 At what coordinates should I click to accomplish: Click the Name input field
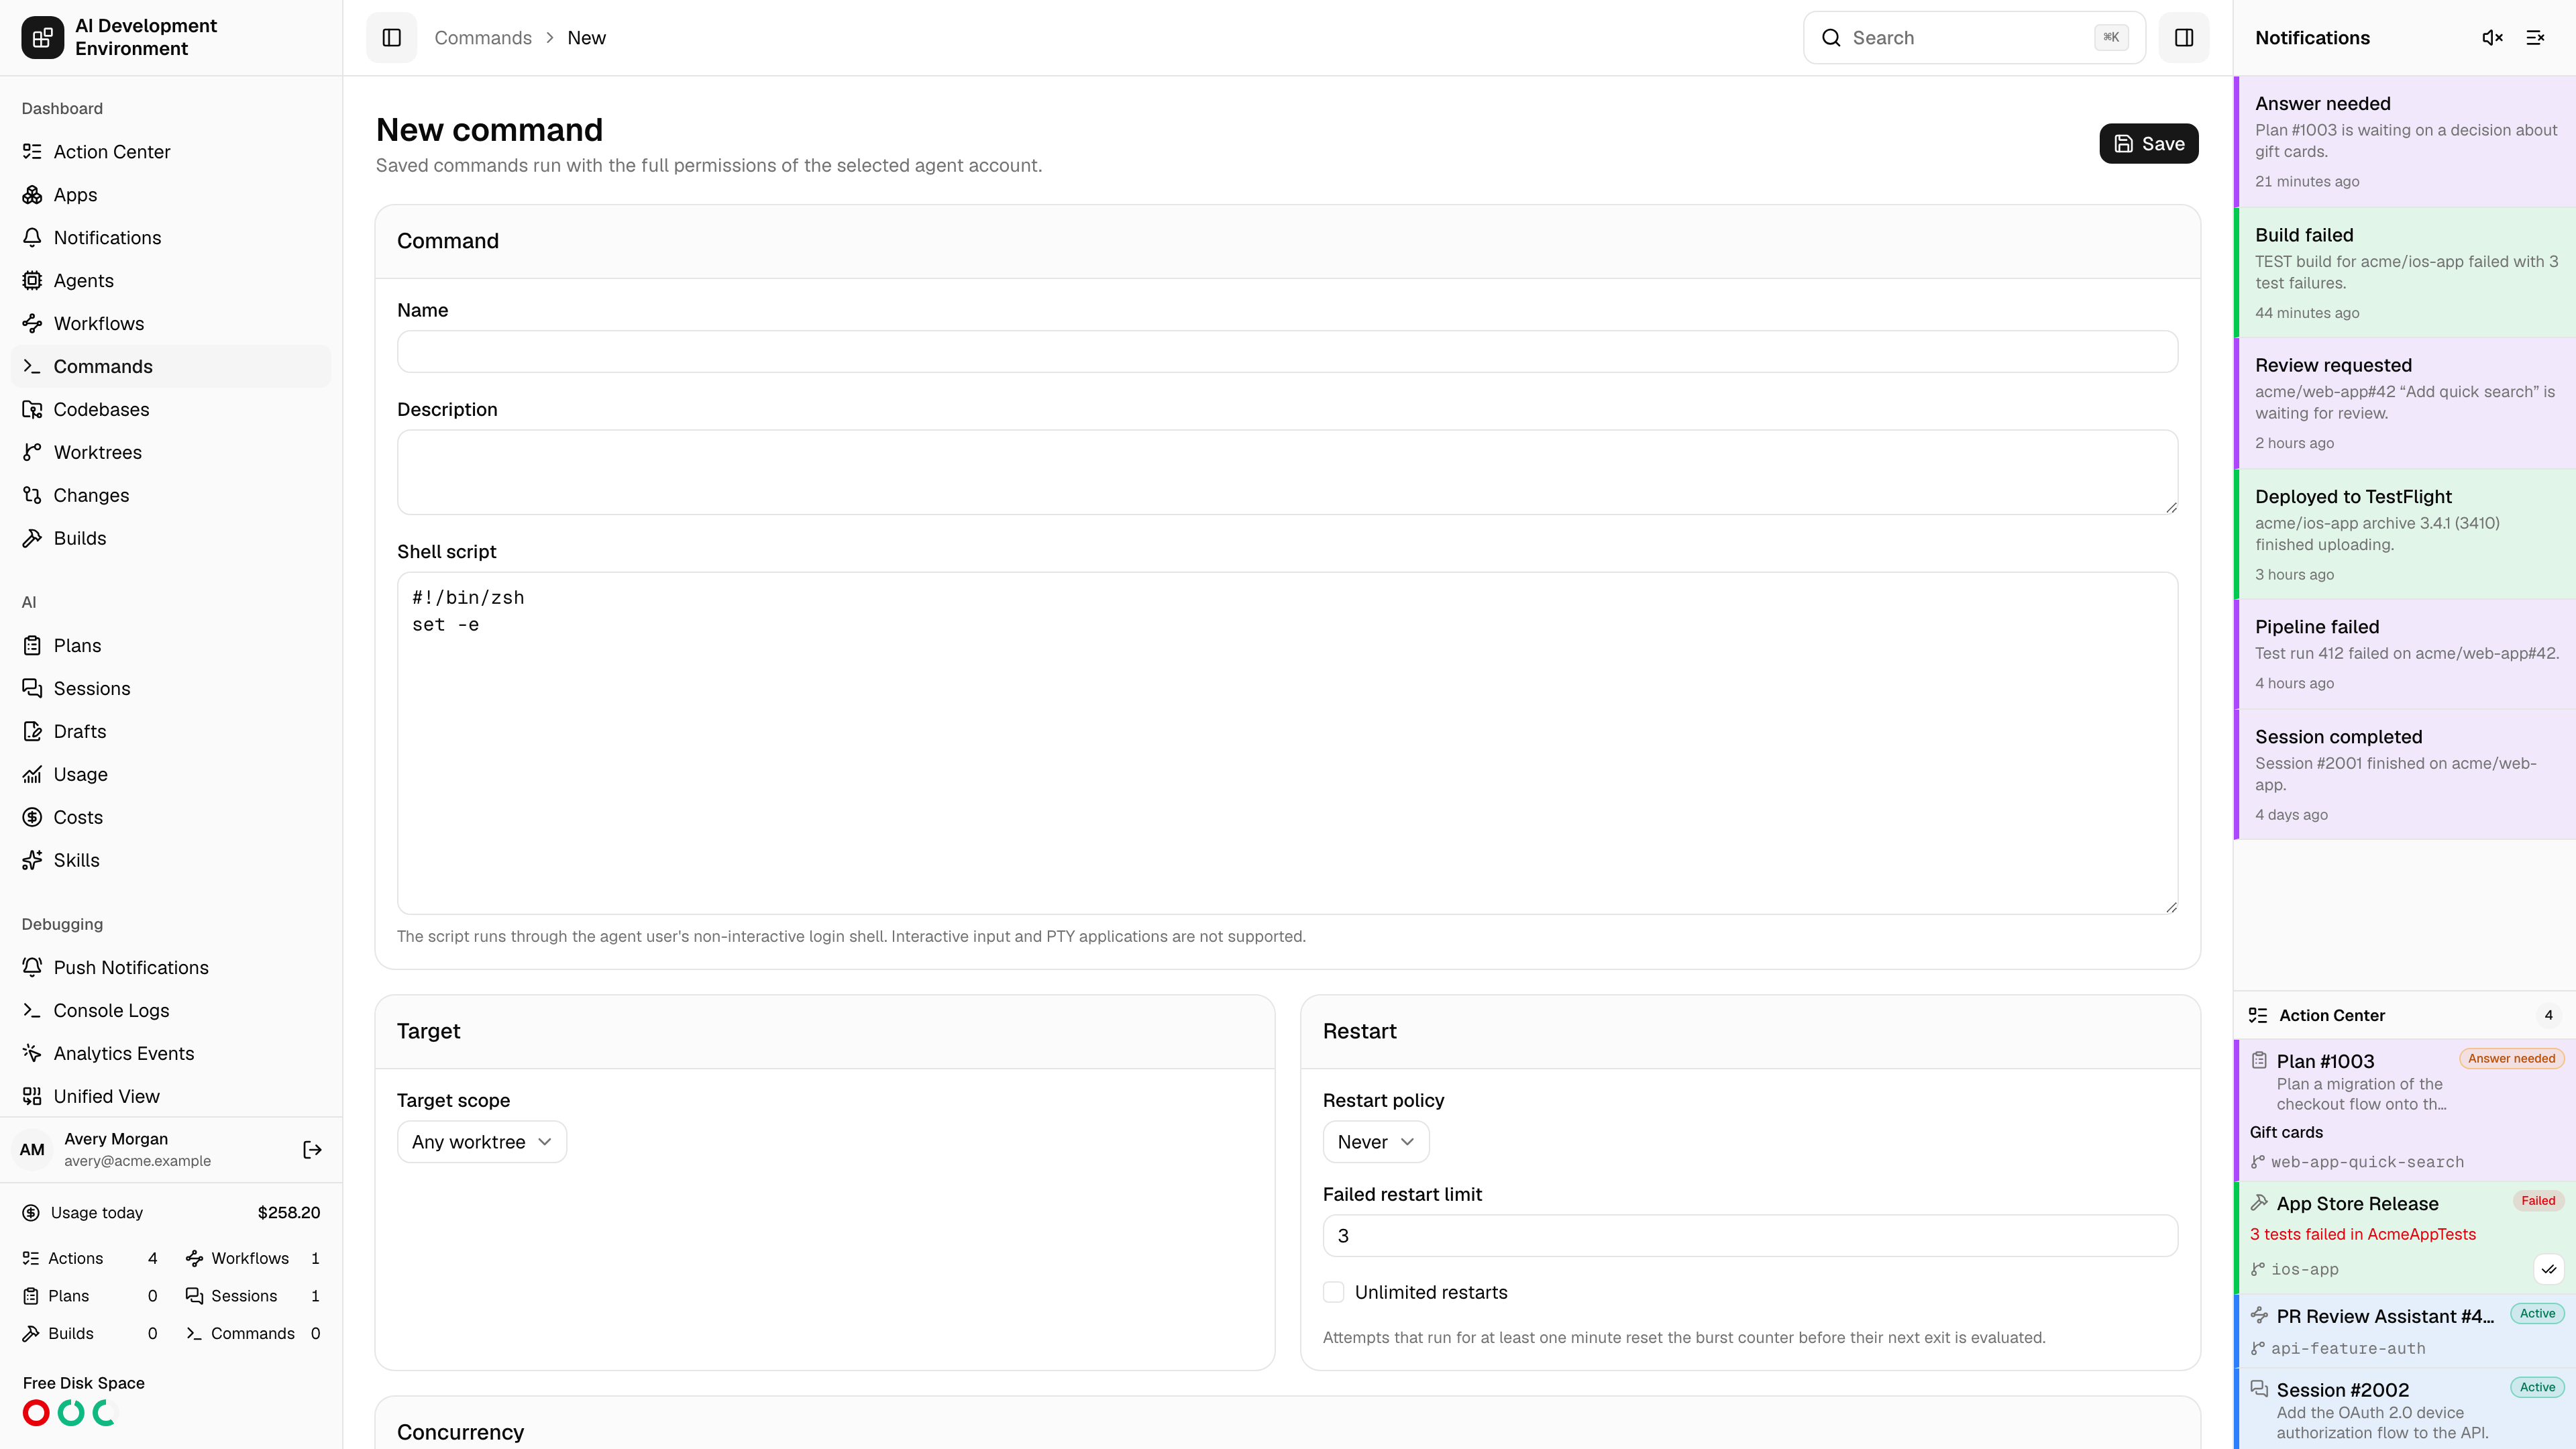pos(1287,352)
